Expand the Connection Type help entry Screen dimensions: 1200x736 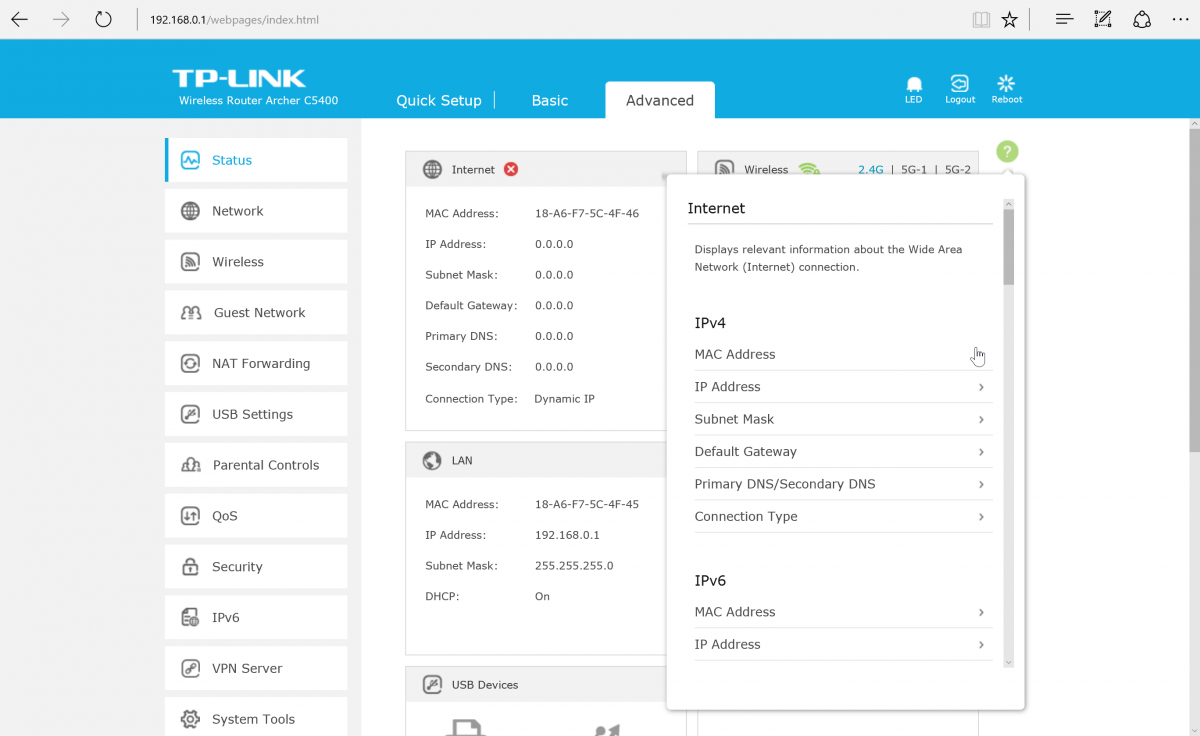pos(838,517)
